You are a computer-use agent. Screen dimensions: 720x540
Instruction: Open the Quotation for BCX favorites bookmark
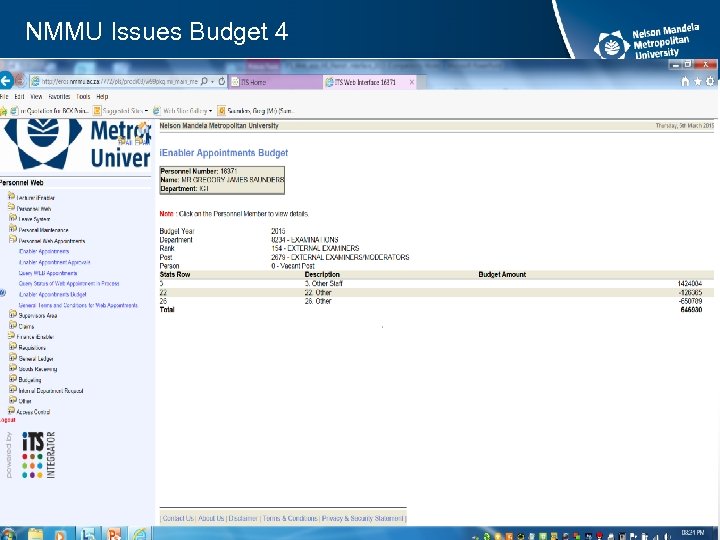[50, 111]
